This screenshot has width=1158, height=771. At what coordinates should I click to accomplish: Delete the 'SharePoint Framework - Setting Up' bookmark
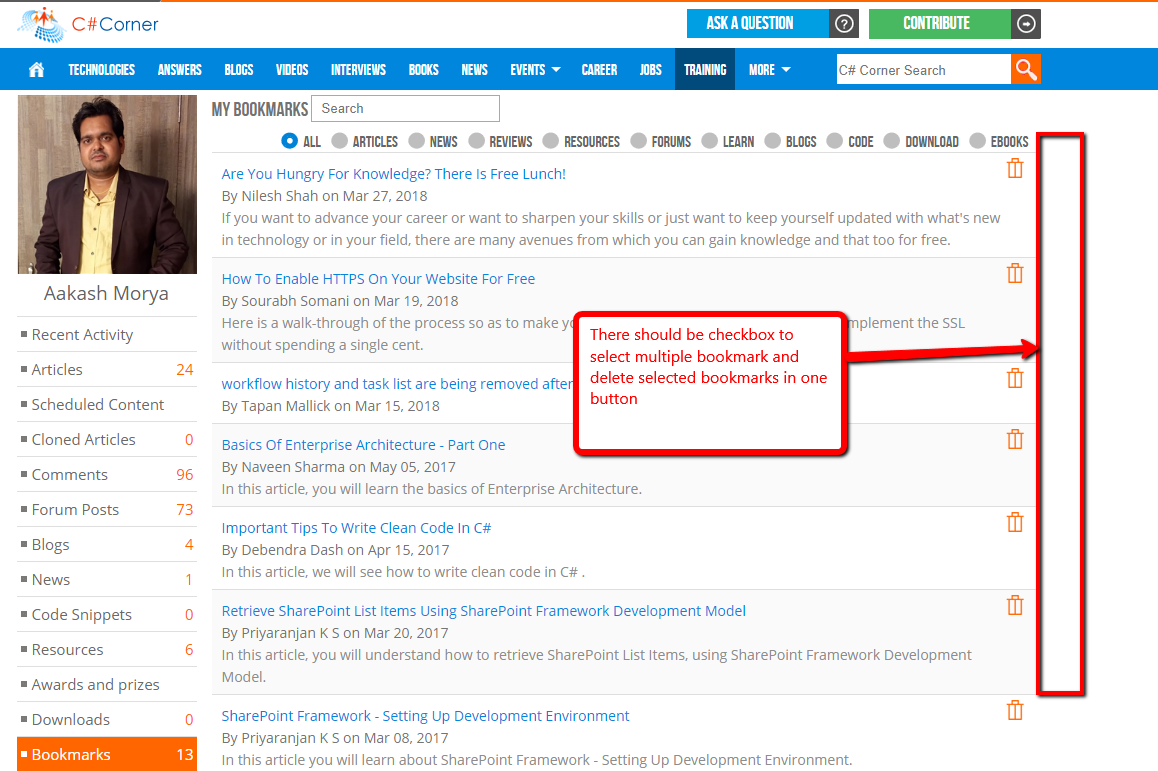(x=1015, y=710)
